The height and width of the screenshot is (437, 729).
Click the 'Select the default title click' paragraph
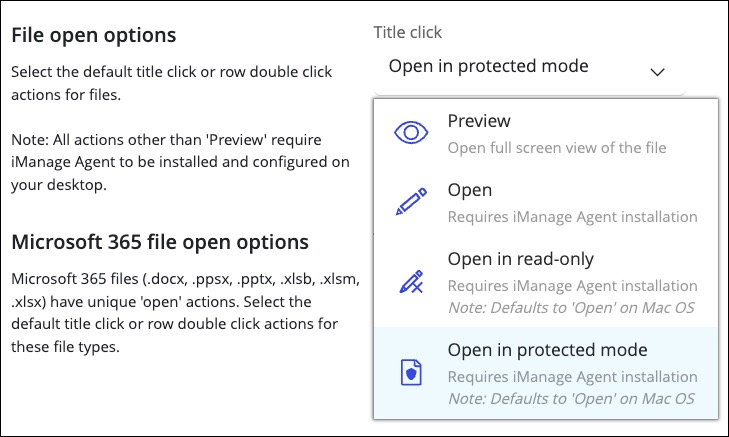click(x=172, y=82)
